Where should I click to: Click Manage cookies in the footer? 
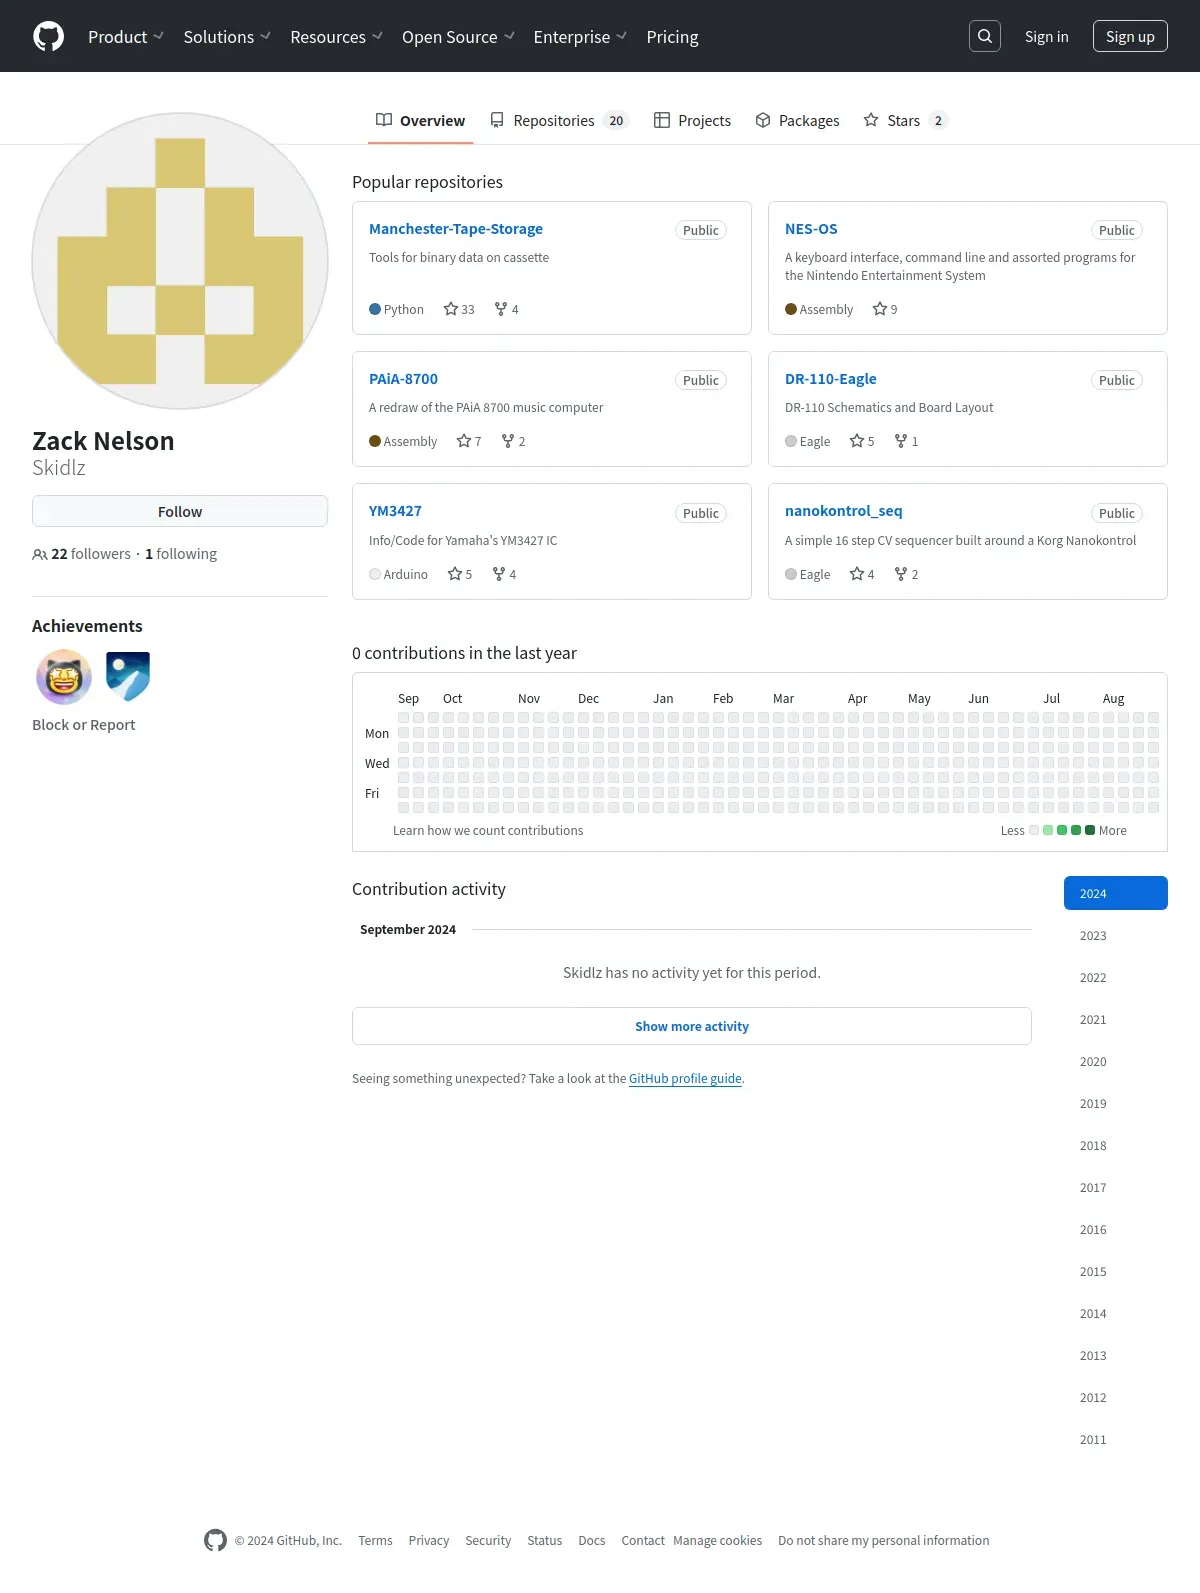718,1540
